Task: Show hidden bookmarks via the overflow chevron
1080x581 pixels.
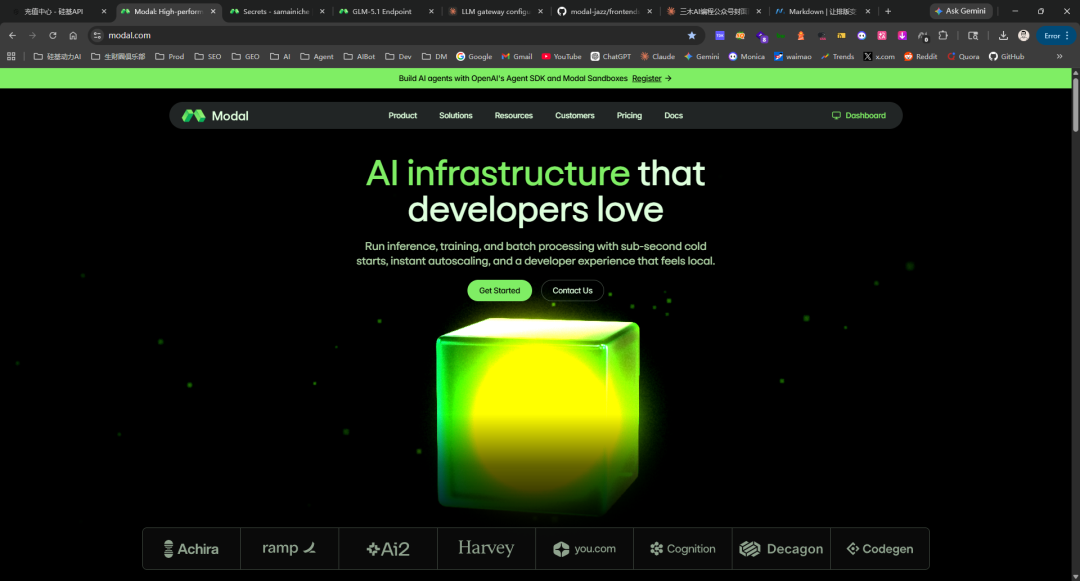Action: (1059, 57)
